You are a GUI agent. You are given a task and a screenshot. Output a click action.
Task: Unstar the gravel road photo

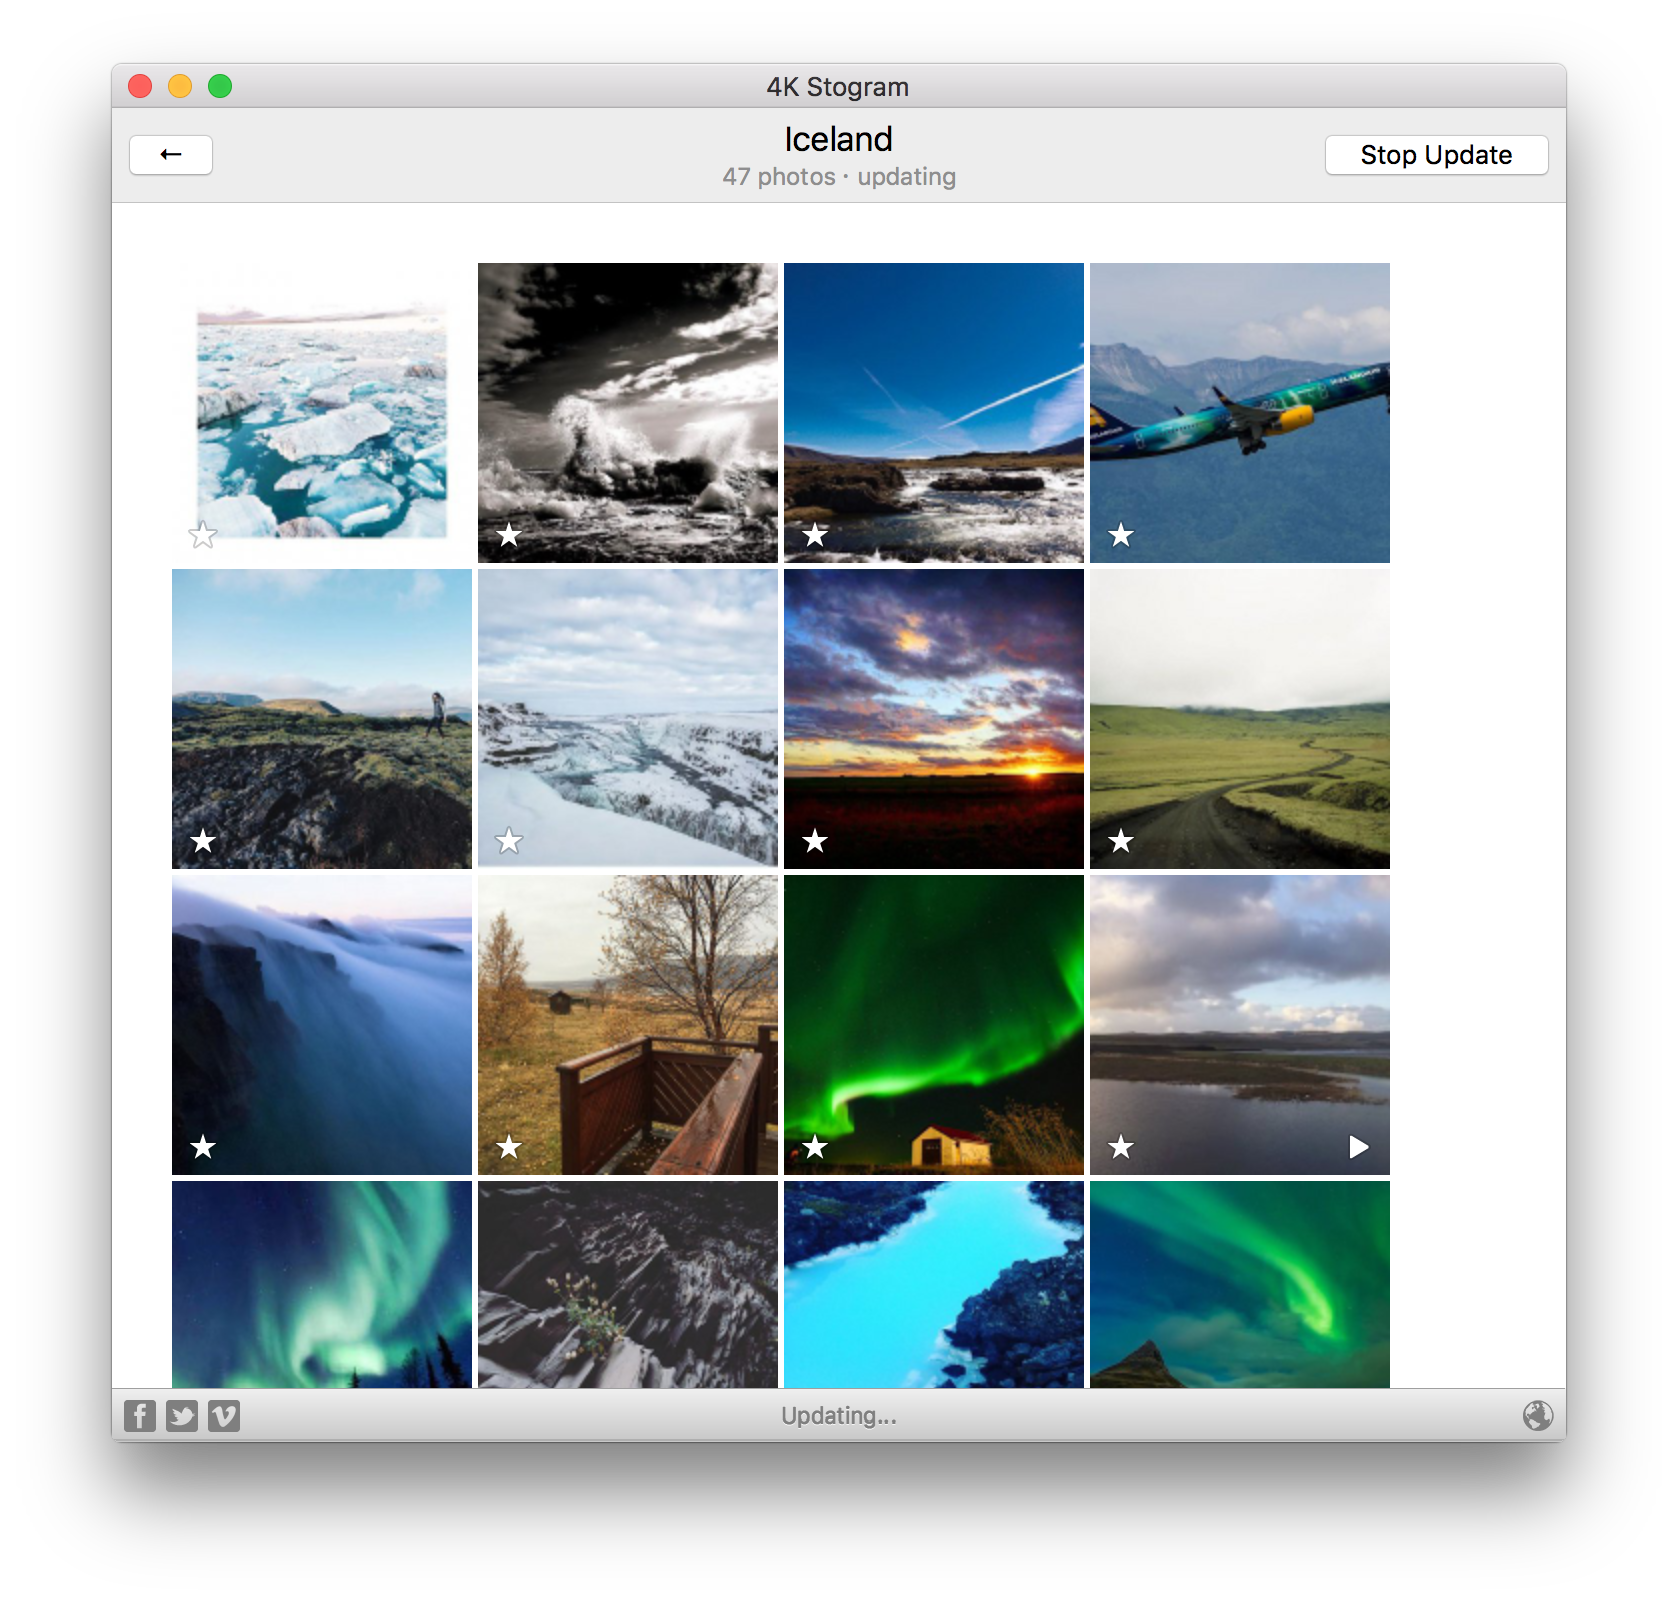tap(1120, 842)
